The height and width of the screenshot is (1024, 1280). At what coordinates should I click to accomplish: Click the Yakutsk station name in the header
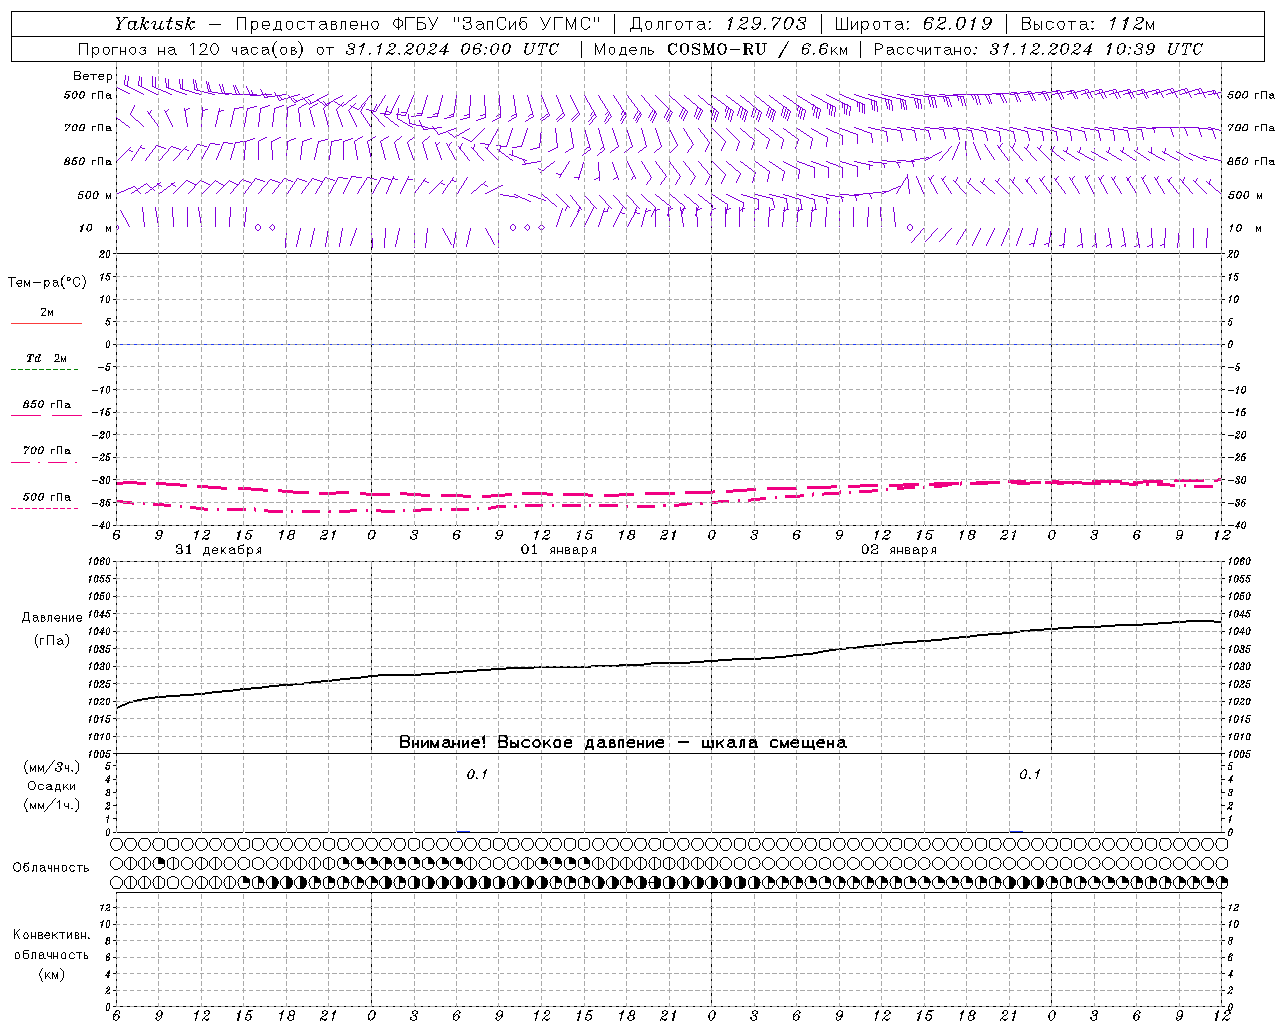coord(154,24)
